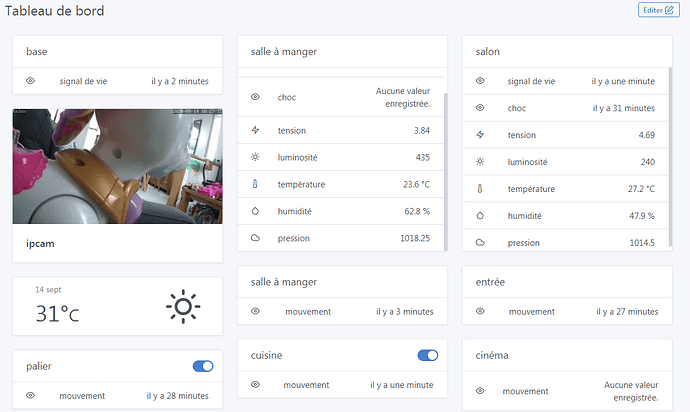Click the 'cinéma' card title
Screen dimensions: 690x412
pyautogui.click(x=492, y=355)
